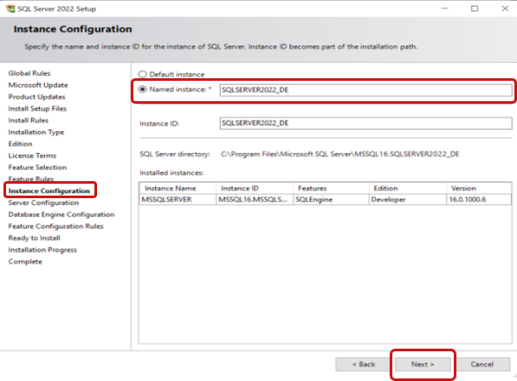Click the Instance Name column header
The image size is (517, 381).
click(178, 188)
